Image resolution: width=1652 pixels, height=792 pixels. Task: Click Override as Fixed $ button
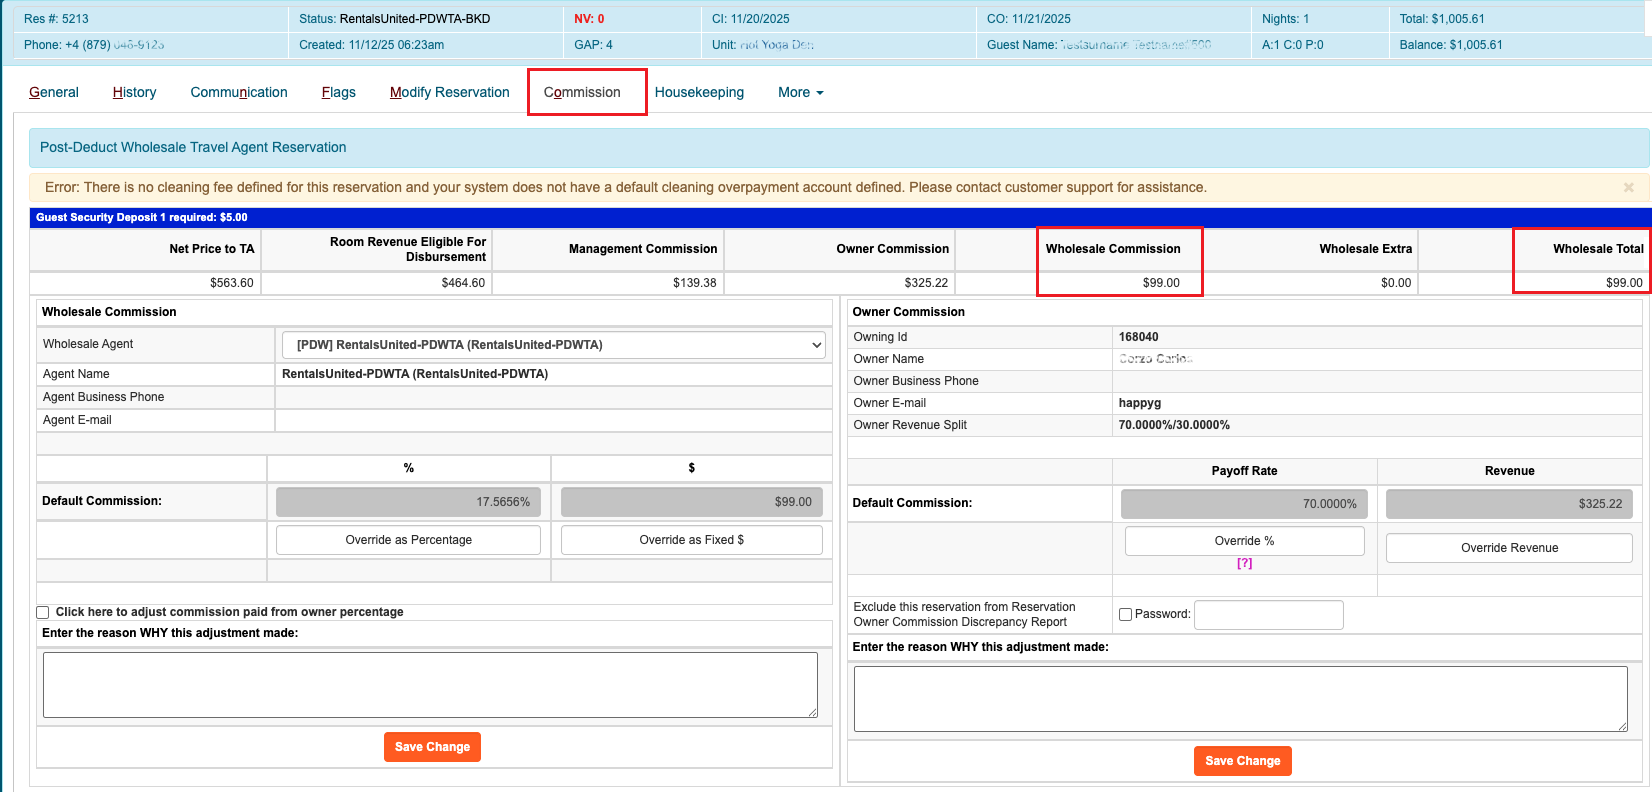(x=691, y=540)
